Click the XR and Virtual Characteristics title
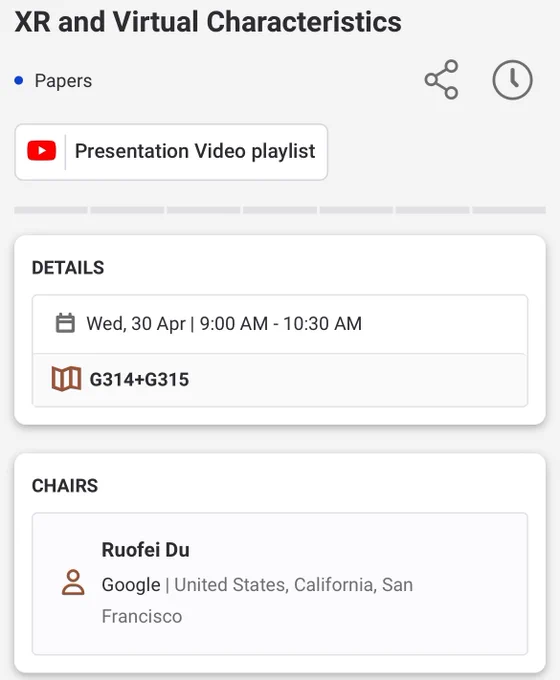560x680 pixels. click(x=208, y=22)
